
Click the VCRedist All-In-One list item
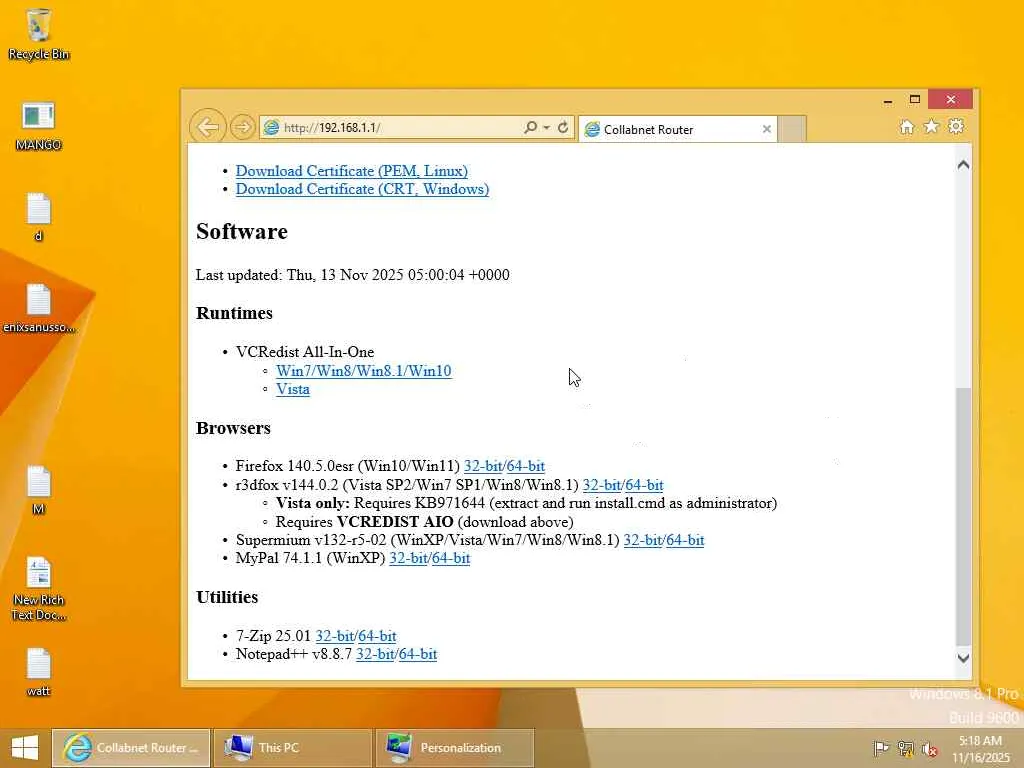pos(305,352)
